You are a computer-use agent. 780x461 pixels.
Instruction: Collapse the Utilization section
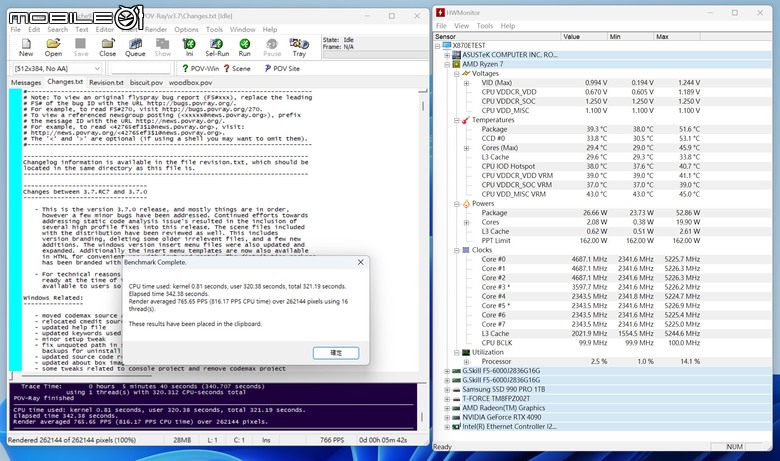pos(457,352)
